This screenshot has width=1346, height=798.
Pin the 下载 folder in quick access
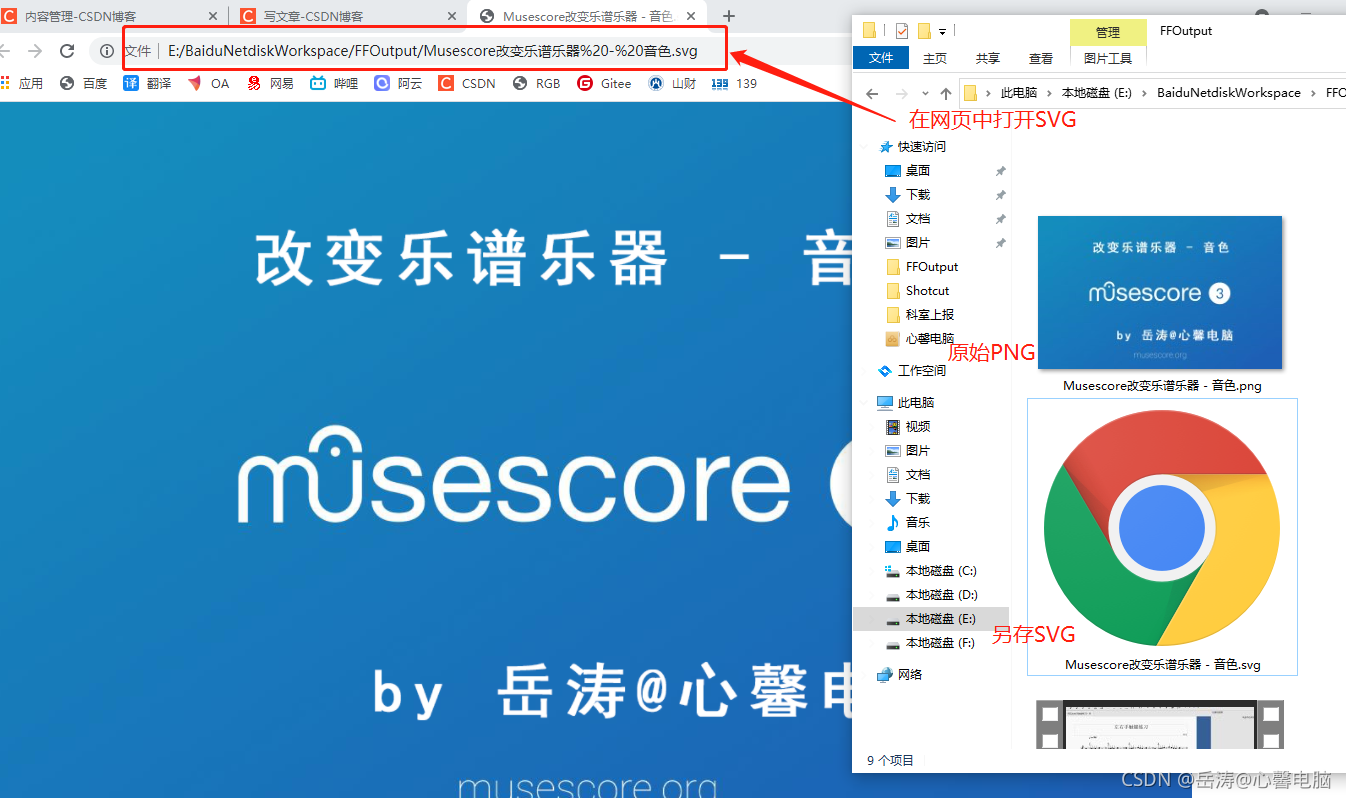(x=999, y=194)
